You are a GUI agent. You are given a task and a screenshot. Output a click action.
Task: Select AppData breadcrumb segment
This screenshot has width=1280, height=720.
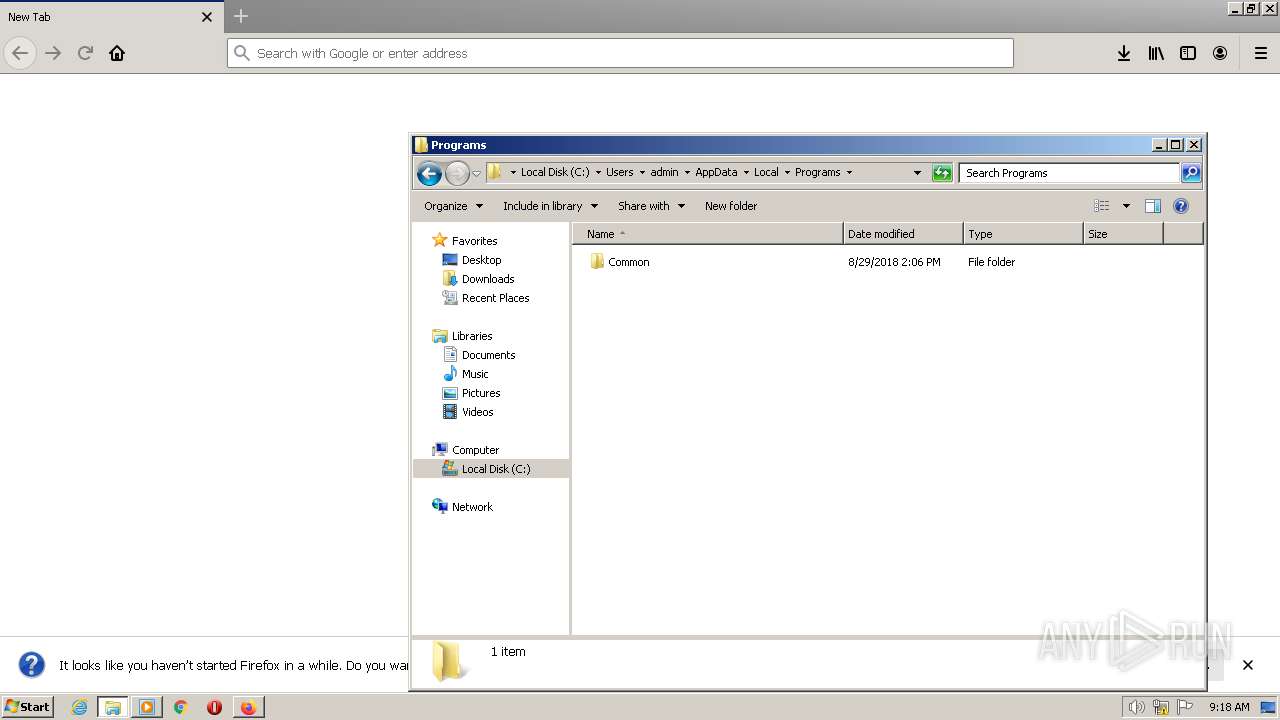[716, 172]
